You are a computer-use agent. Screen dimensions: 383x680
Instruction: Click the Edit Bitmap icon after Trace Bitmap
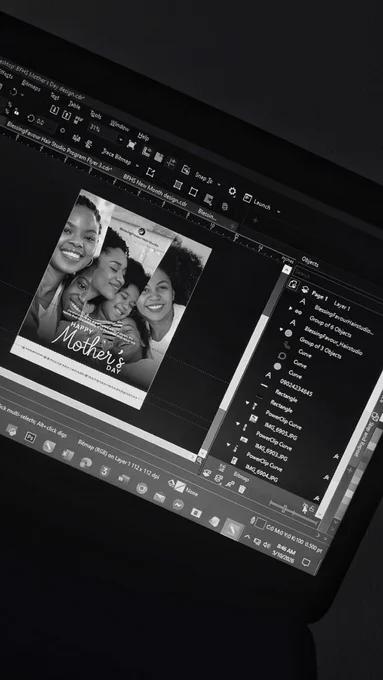coord(150,172)
